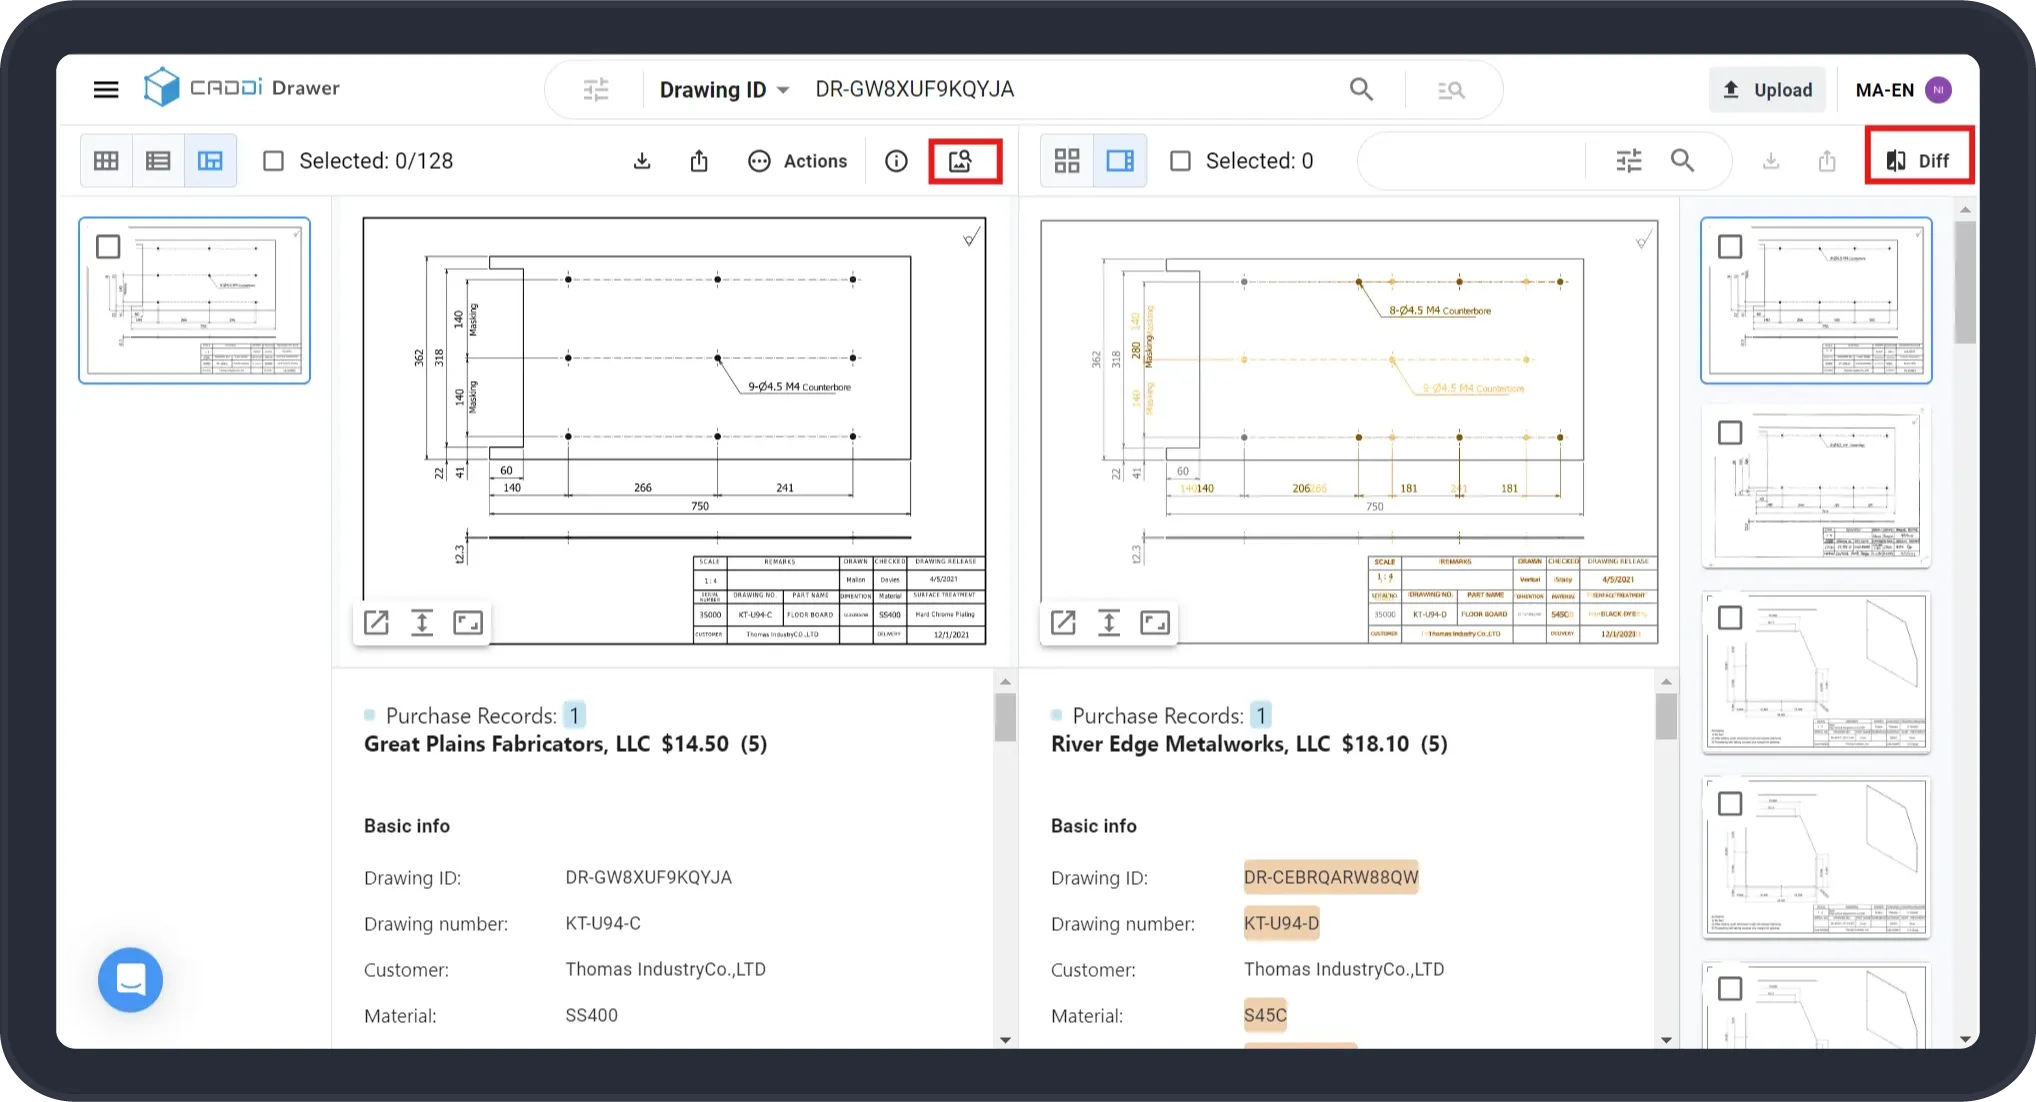This screenshot has height=1102, width=2036.
Task: Open search filter sliders icon
Action: click(x=596, y=90)
